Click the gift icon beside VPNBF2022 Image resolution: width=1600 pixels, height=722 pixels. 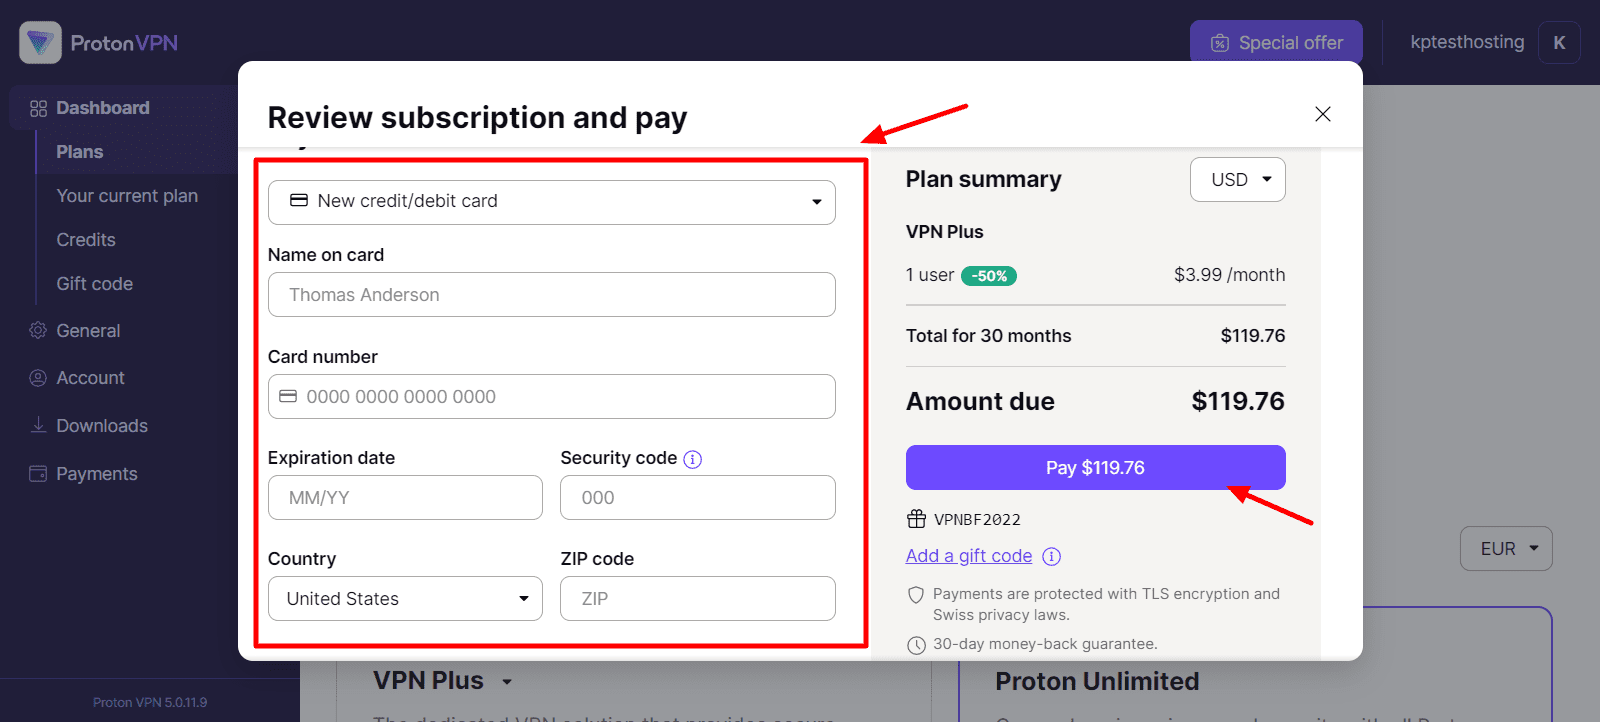916,519
